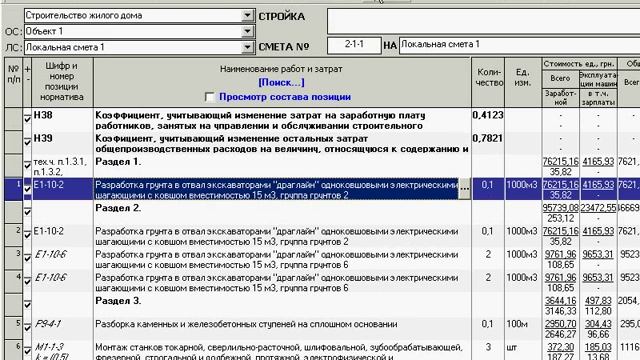Toggle checkbox of row 3 Е1-10-6
Viewport: 640px width, 360px height.
pyautogui.click(x=27, y=259)
